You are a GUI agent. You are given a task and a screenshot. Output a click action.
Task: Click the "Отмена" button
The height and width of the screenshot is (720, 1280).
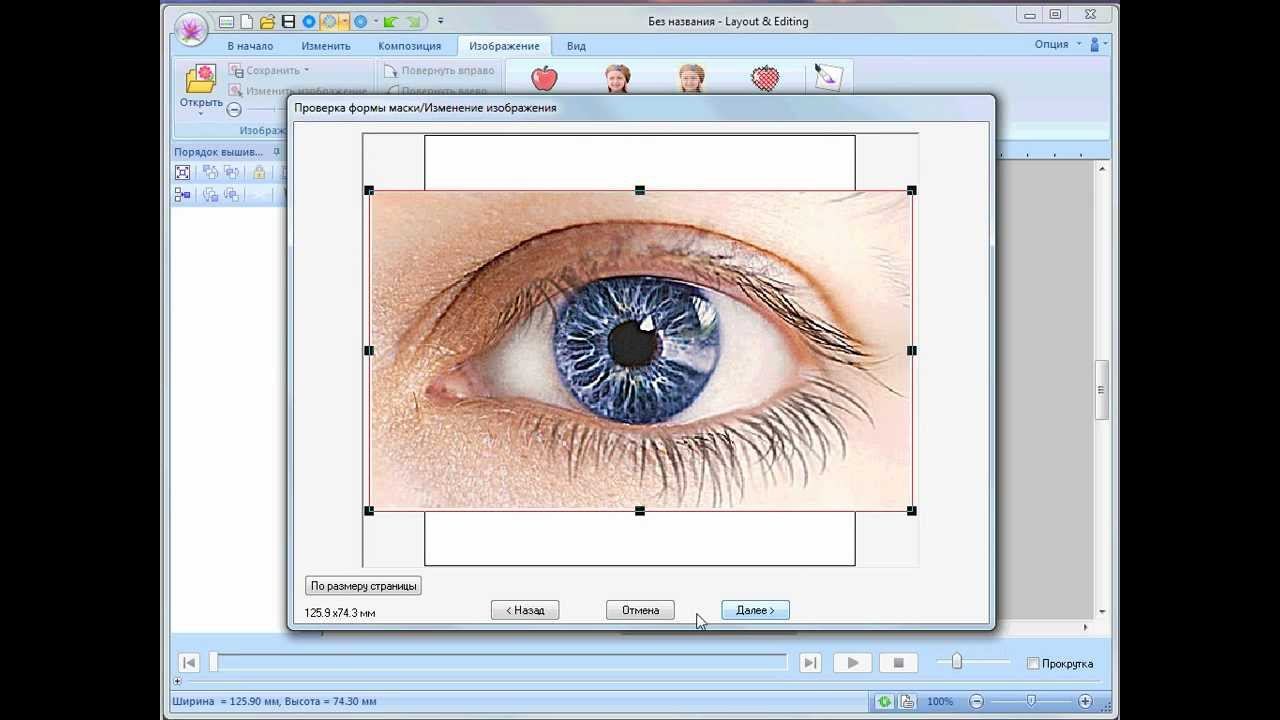pyautogui.click(x=640, y=610)
